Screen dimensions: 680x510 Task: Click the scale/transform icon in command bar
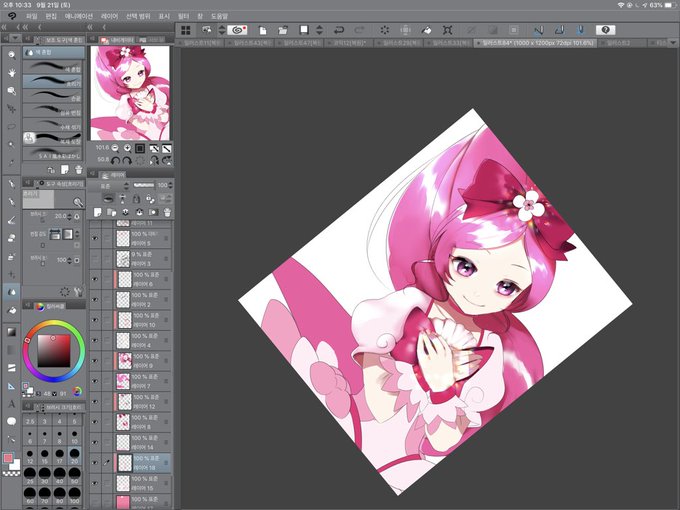pyautogui.click(x=448, y=30)
